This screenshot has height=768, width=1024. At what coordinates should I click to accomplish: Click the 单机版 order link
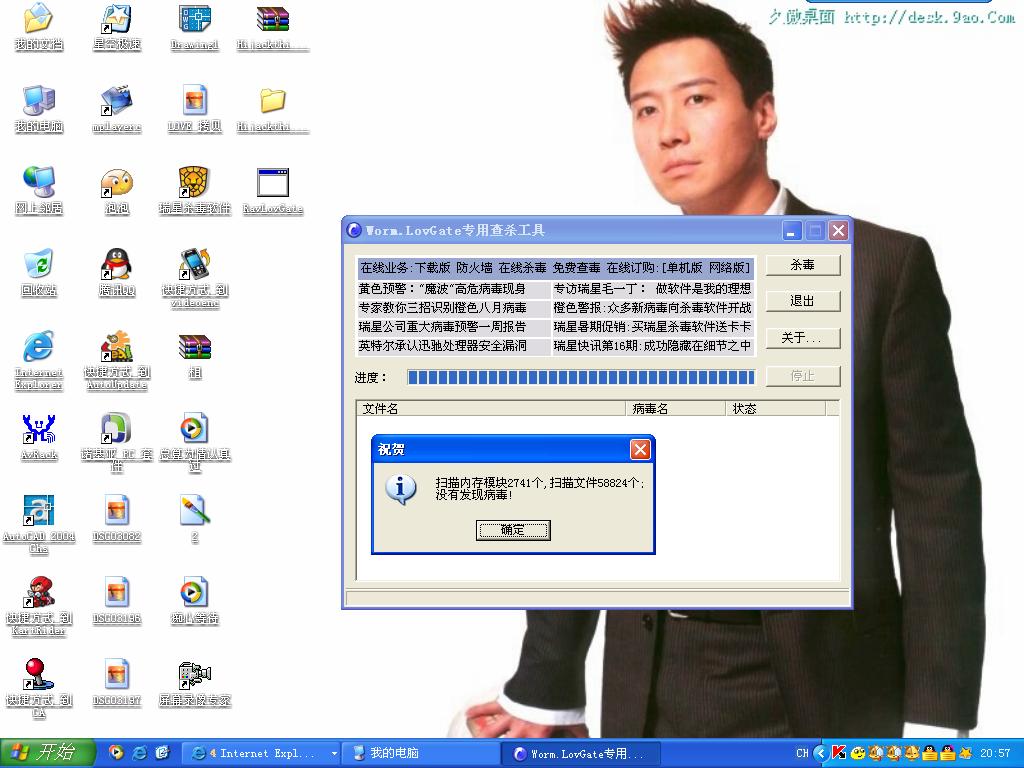point(684,268)
